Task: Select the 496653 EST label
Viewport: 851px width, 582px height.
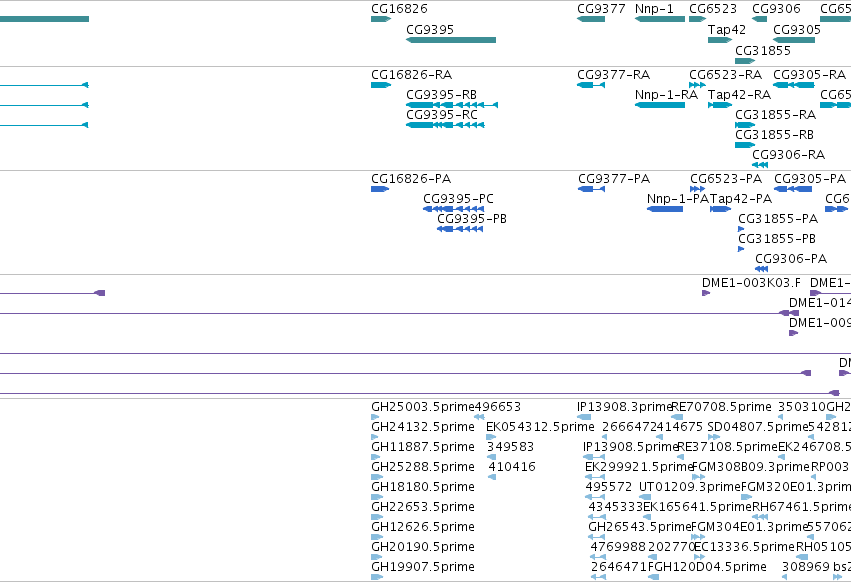Action: pyautogui.click(x=498, y=407)
